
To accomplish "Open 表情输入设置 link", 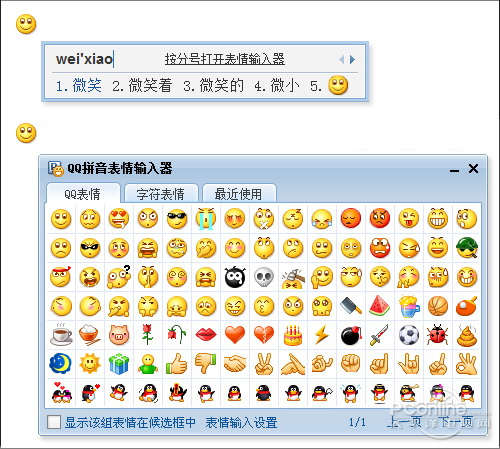I will point(241,422).
